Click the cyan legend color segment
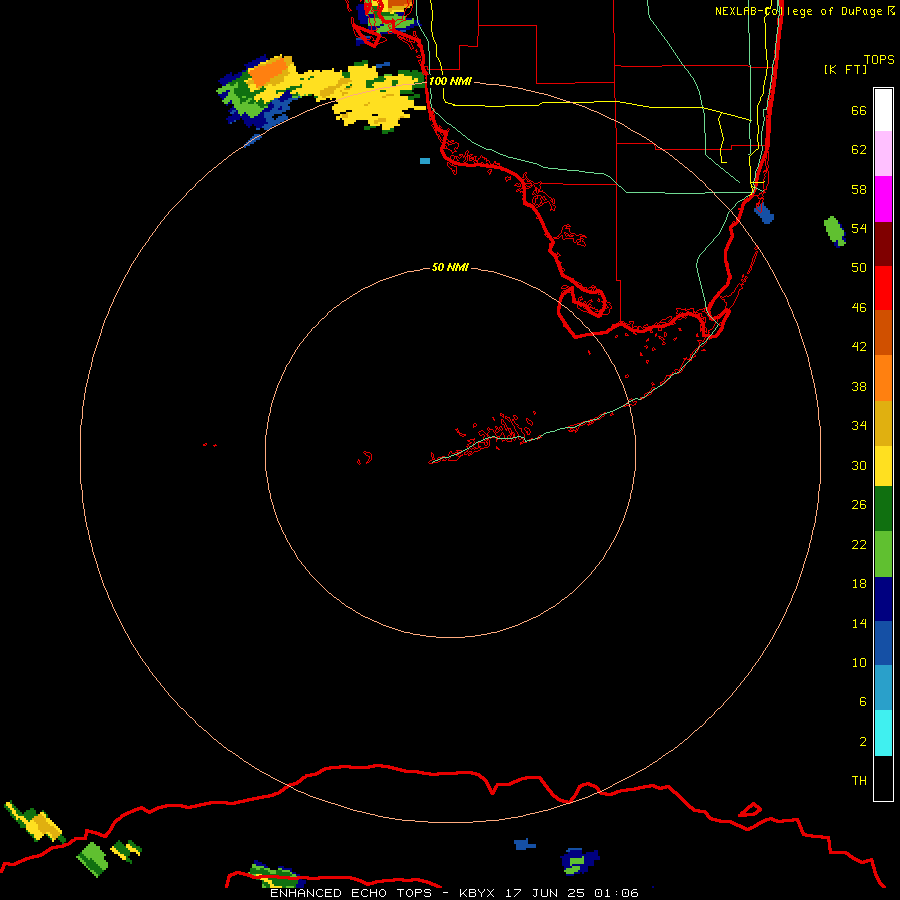Image resolution: width=900 pixels, height=900 pixels. point(883,733)
